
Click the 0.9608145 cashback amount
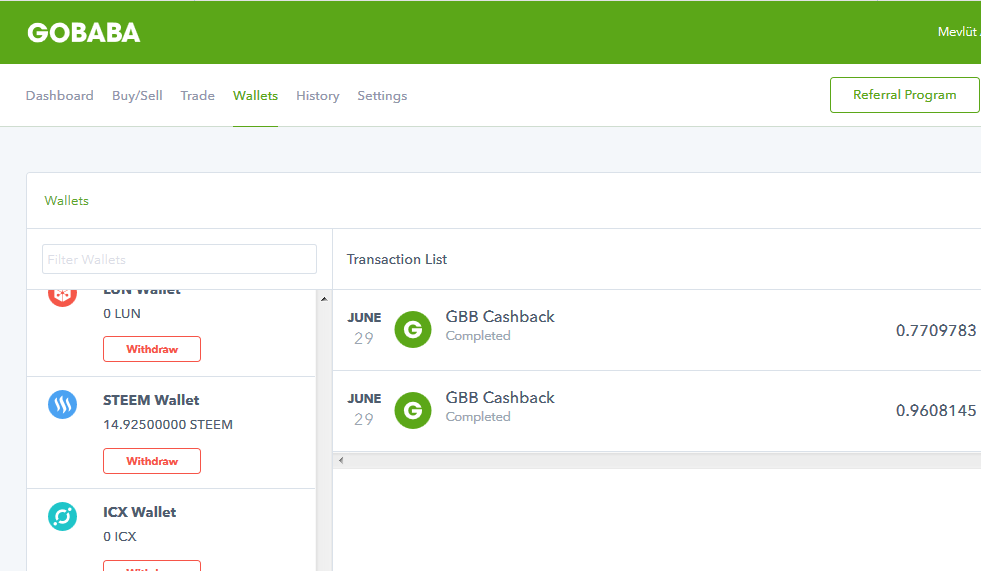pyautogui.click(x=936, y=410)
